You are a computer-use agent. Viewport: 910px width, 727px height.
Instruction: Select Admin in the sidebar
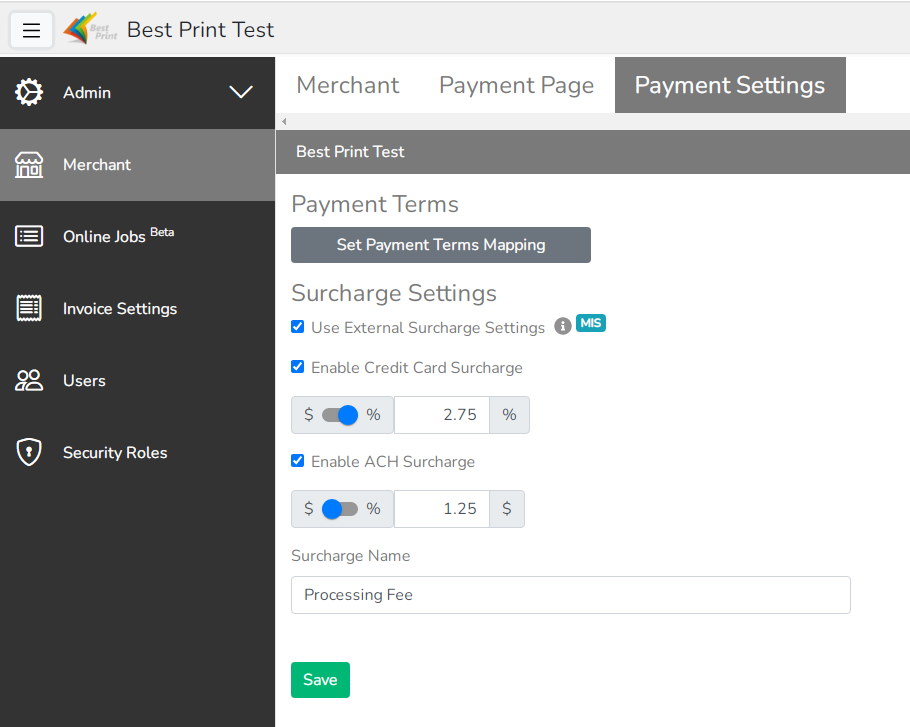(x=138, y=93)
